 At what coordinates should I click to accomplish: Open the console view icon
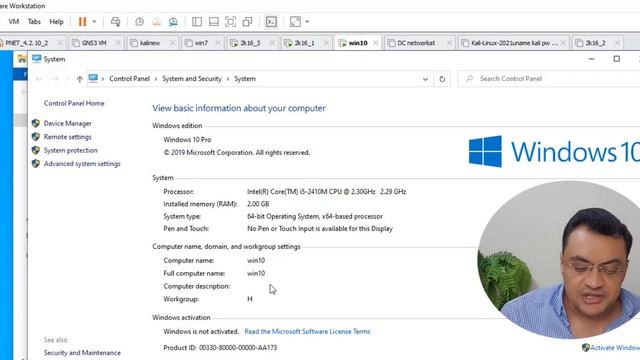pos(271,22)
